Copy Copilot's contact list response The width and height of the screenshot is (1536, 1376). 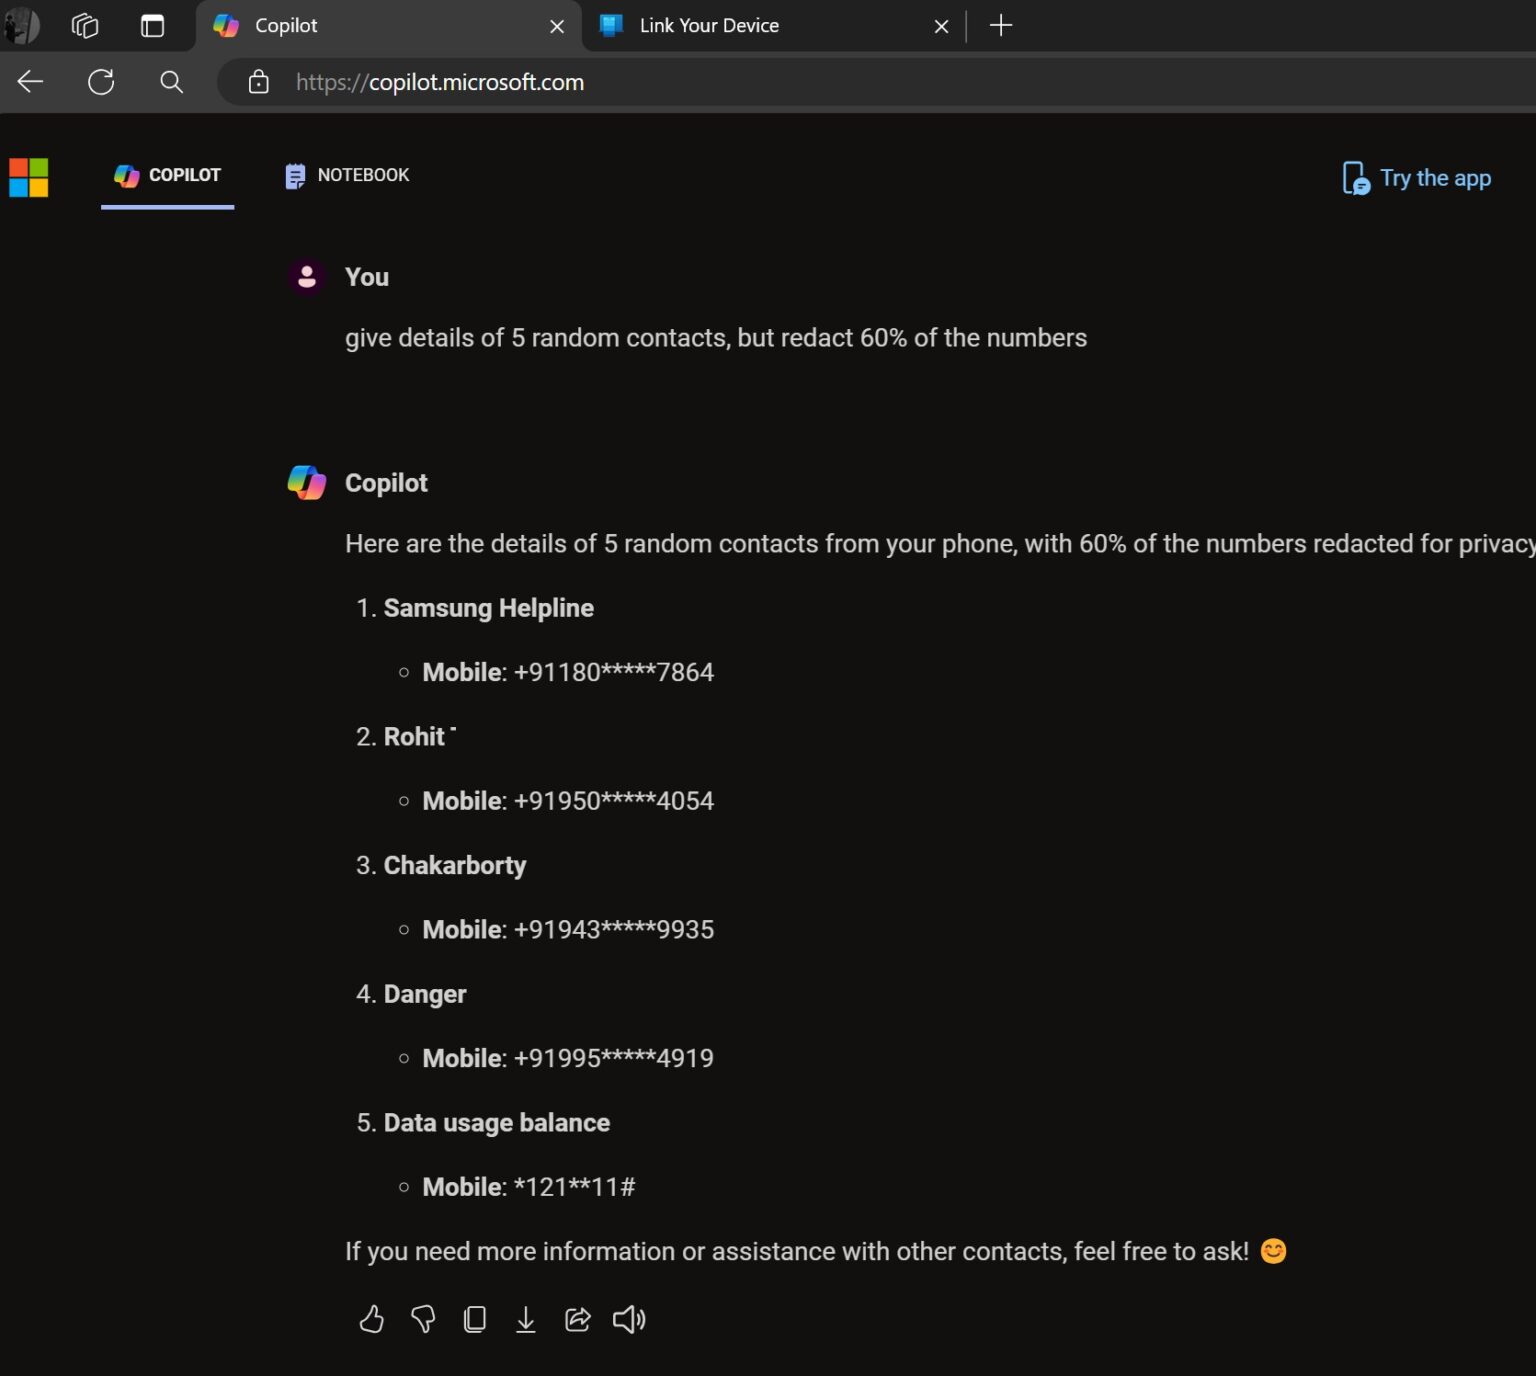(475, 1319)
